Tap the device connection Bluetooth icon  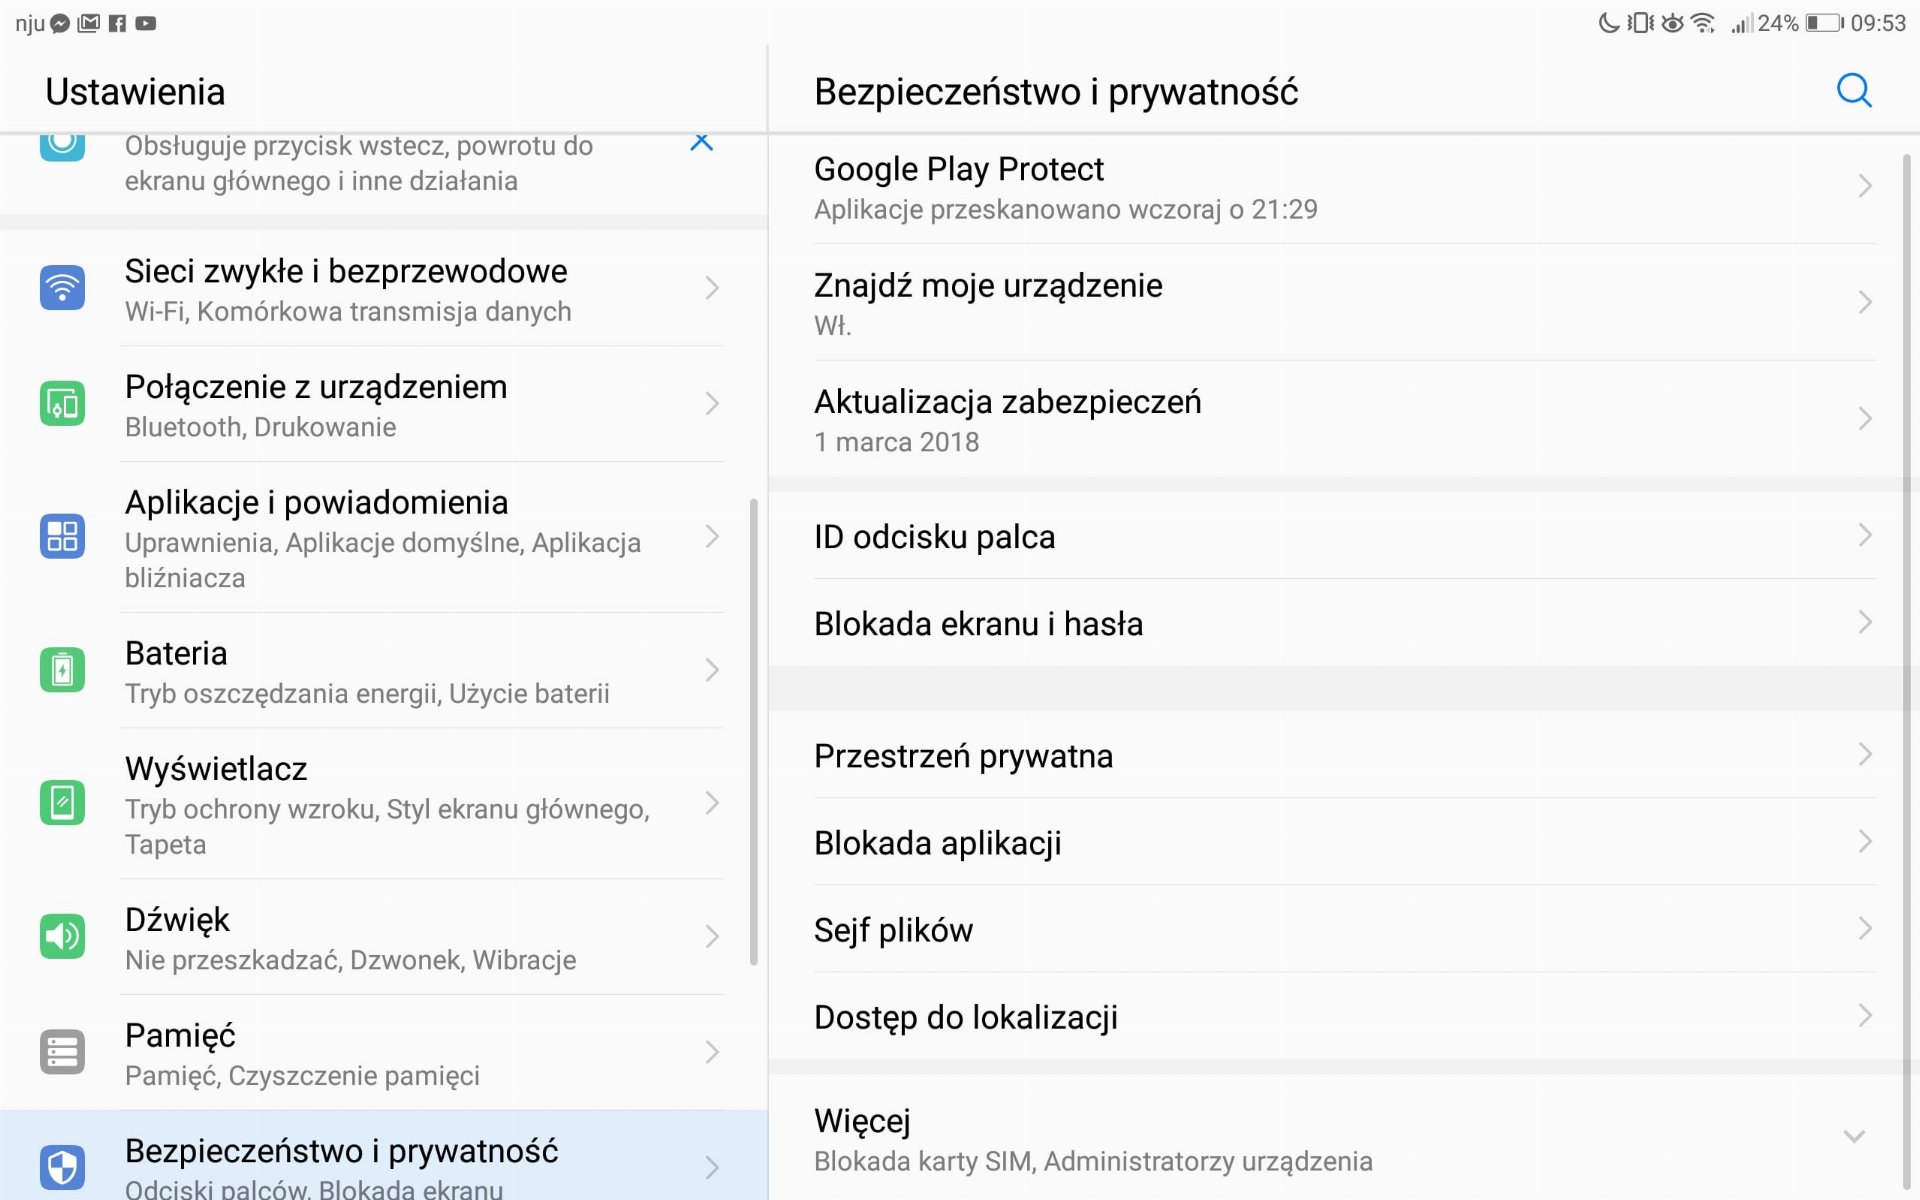point(62,404)
